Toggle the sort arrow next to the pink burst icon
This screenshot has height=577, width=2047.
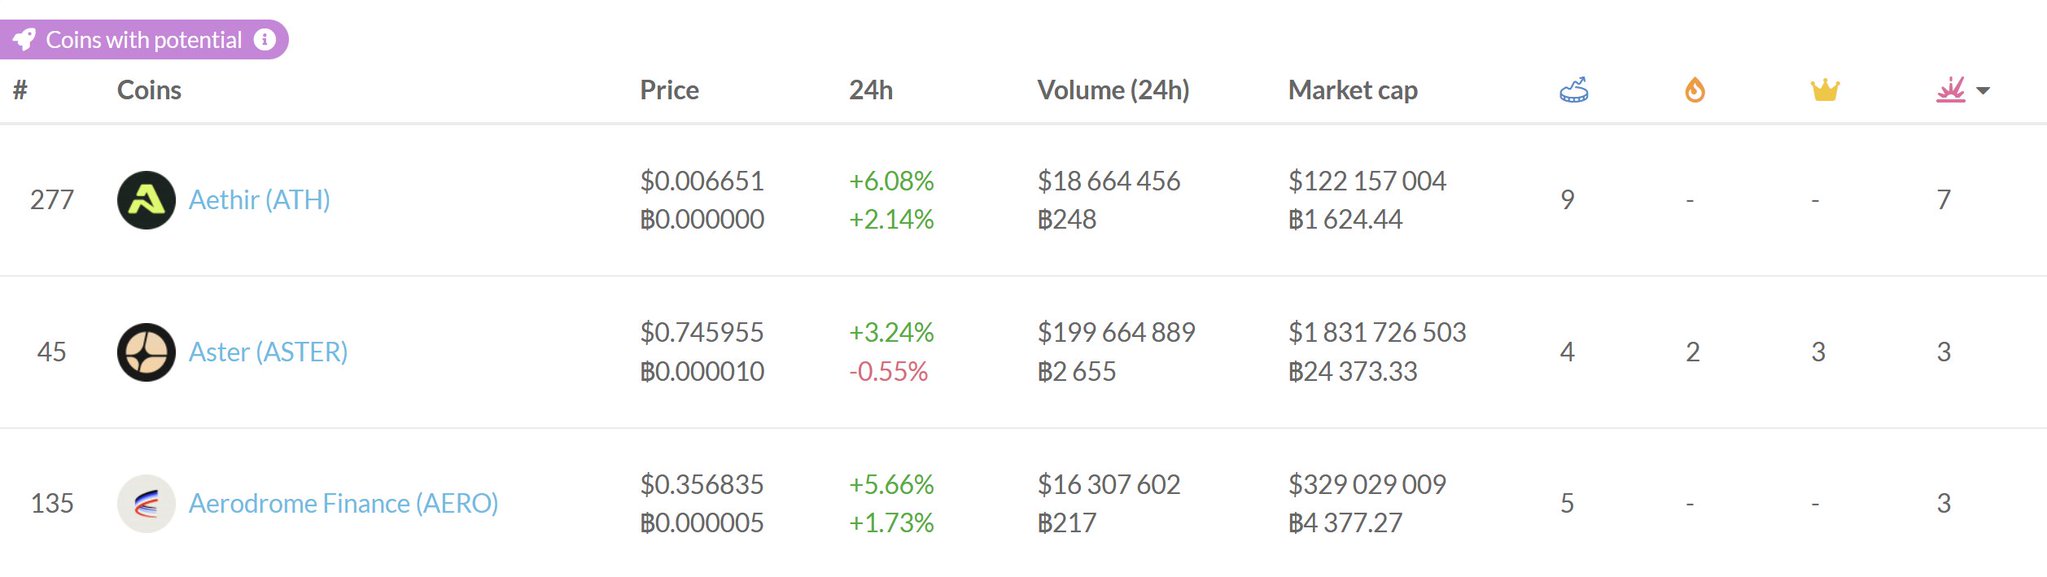coord(1983,91)
